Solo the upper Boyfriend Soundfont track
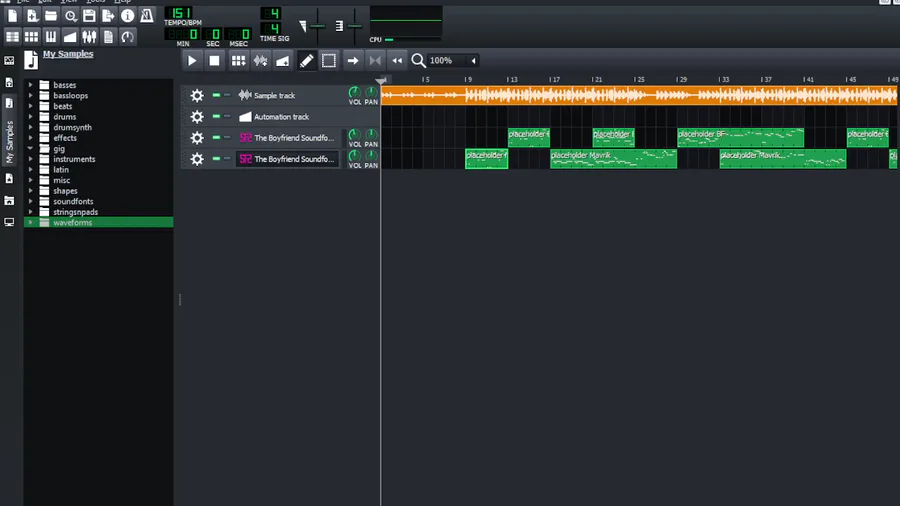Image resolution: width=900 pixels, height=506 pixels. coord(227,137)
